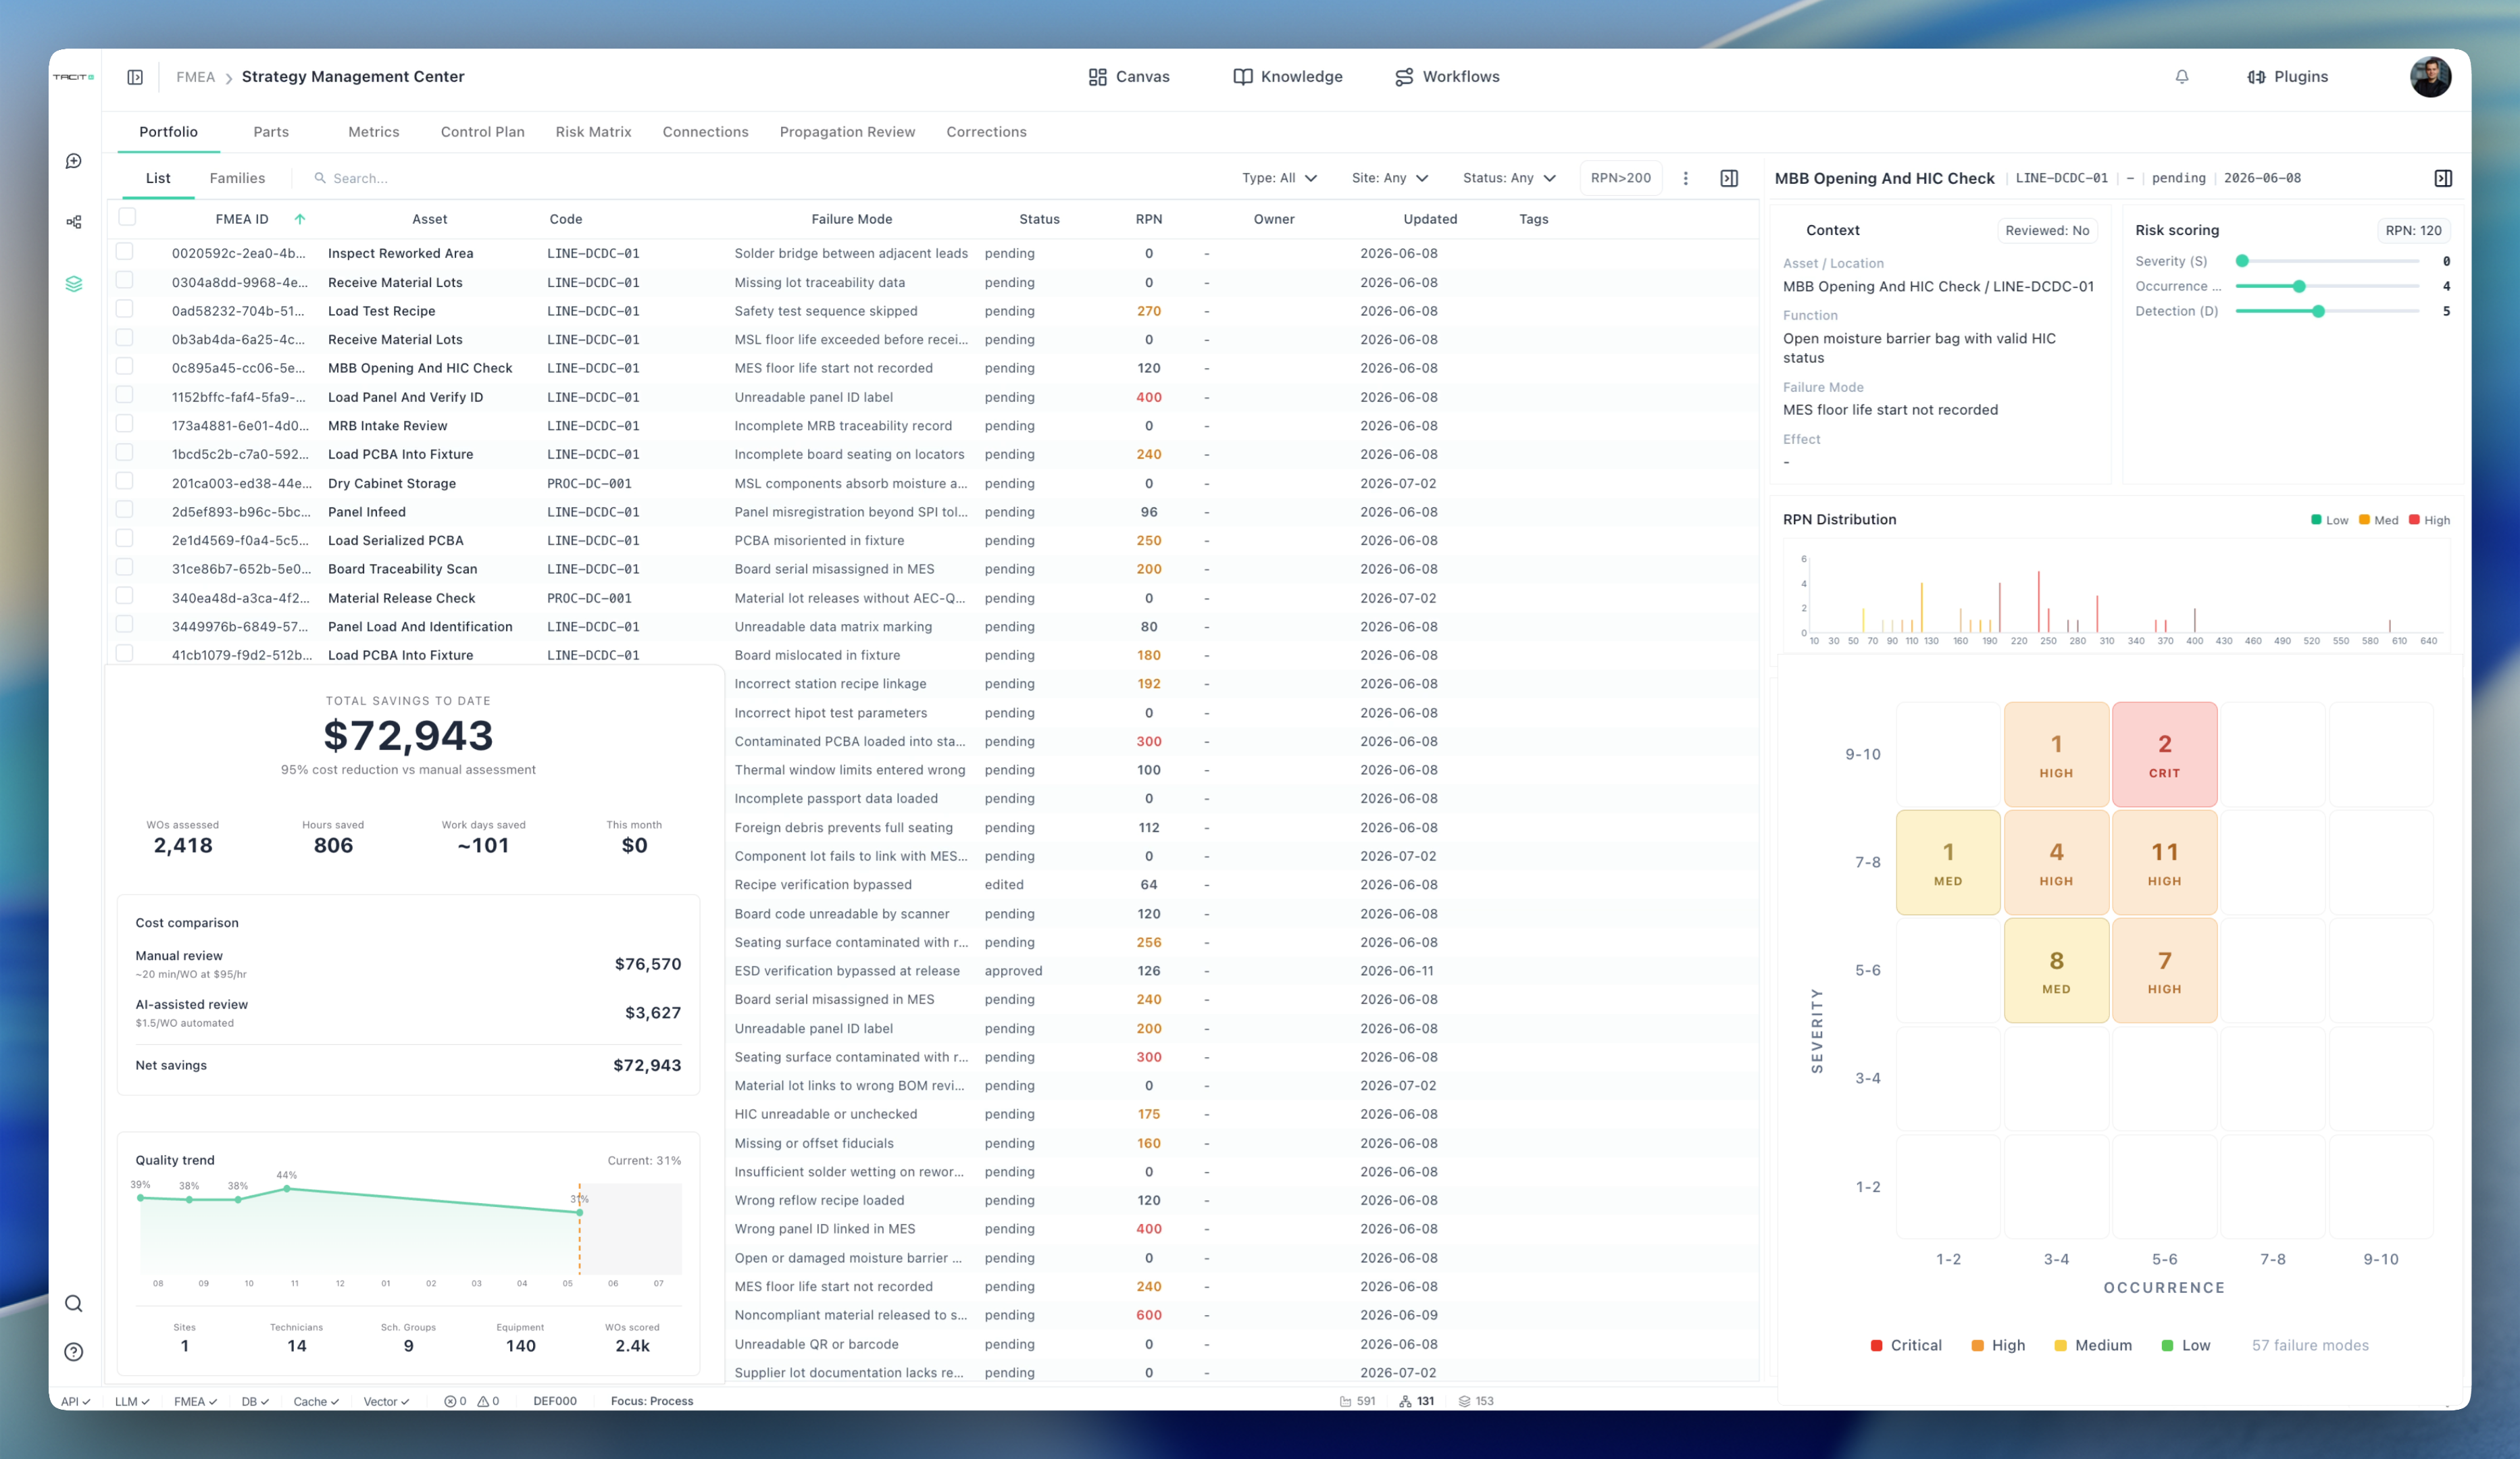This screenshot has height=1459, width=2520.
Task: Sort by FMEA ID ascending arrow
Action: pyautogui.click(x=300, y=219)
